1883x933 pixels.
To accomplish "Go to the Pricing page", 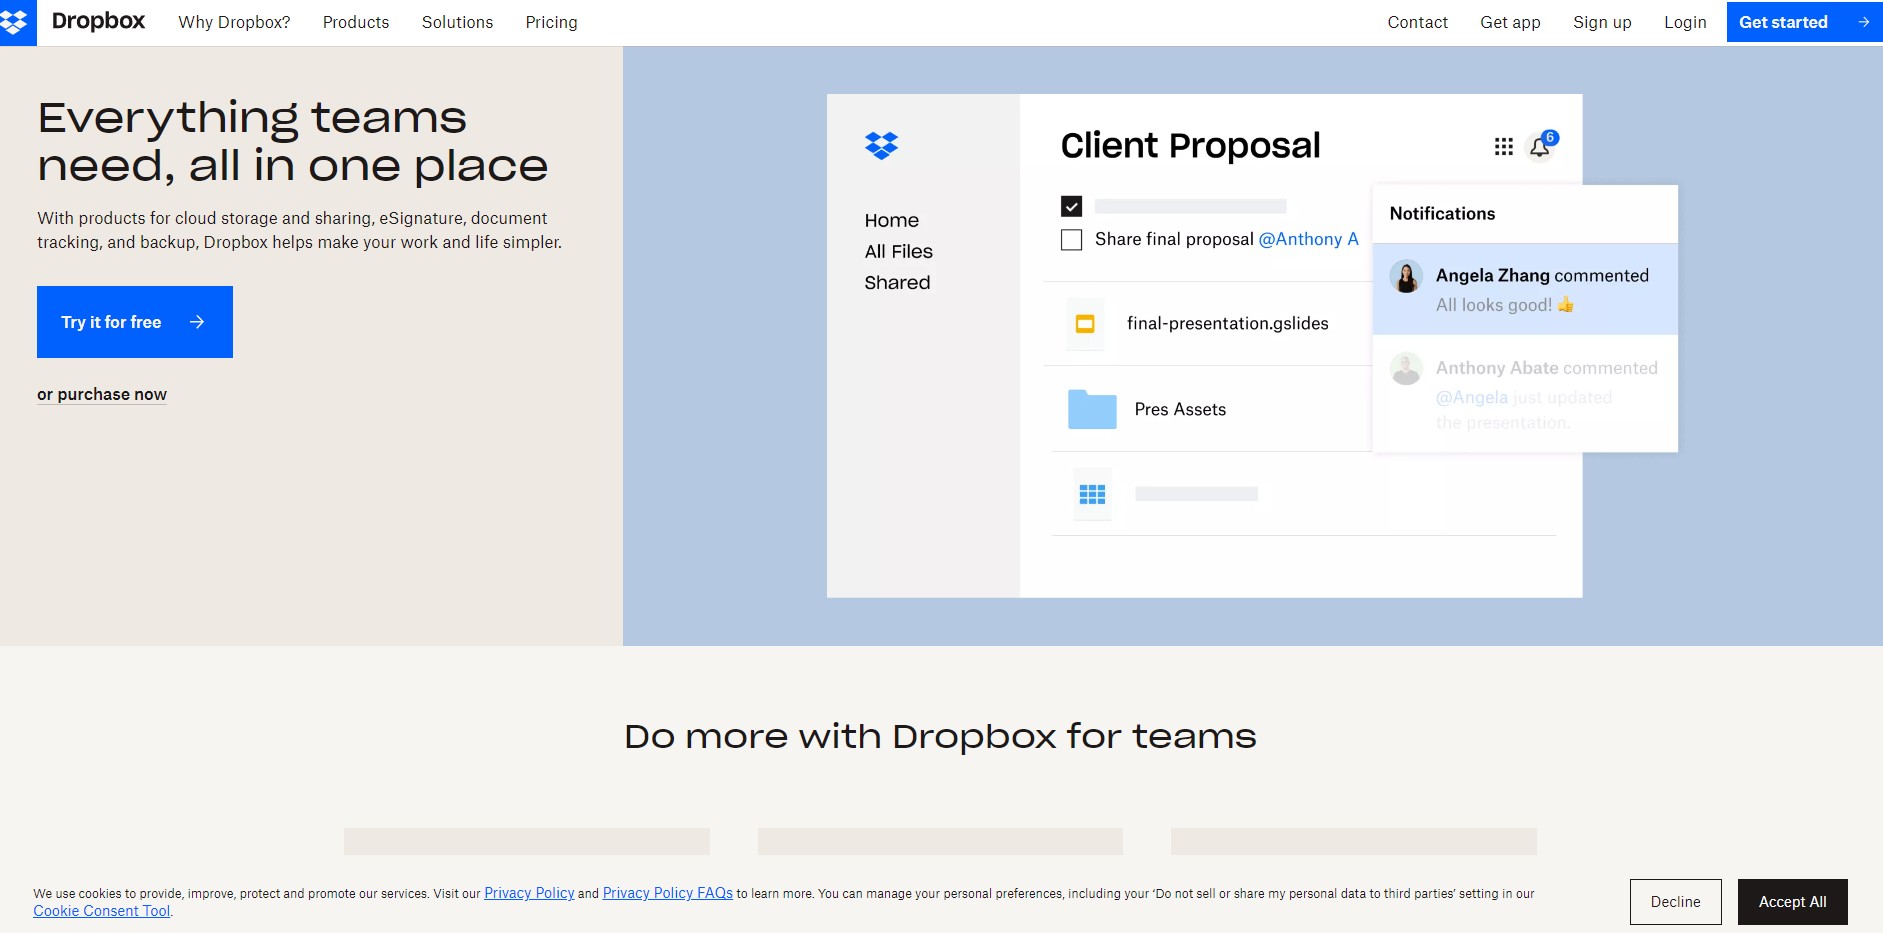I will coord(551,22).
